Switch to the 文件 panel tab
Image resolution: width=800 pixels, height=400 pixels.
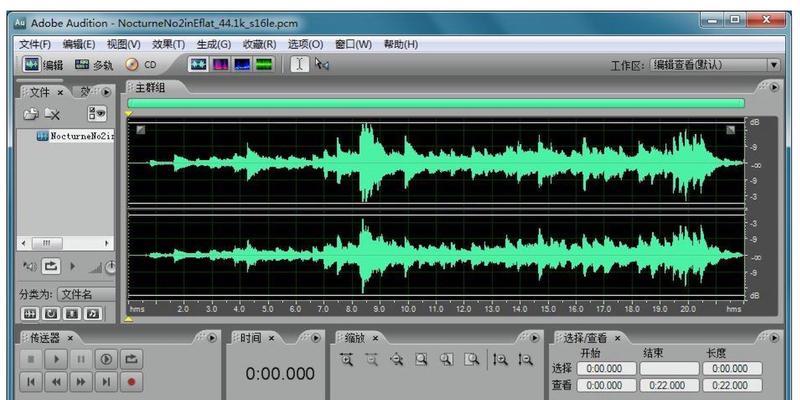(39, 92)
